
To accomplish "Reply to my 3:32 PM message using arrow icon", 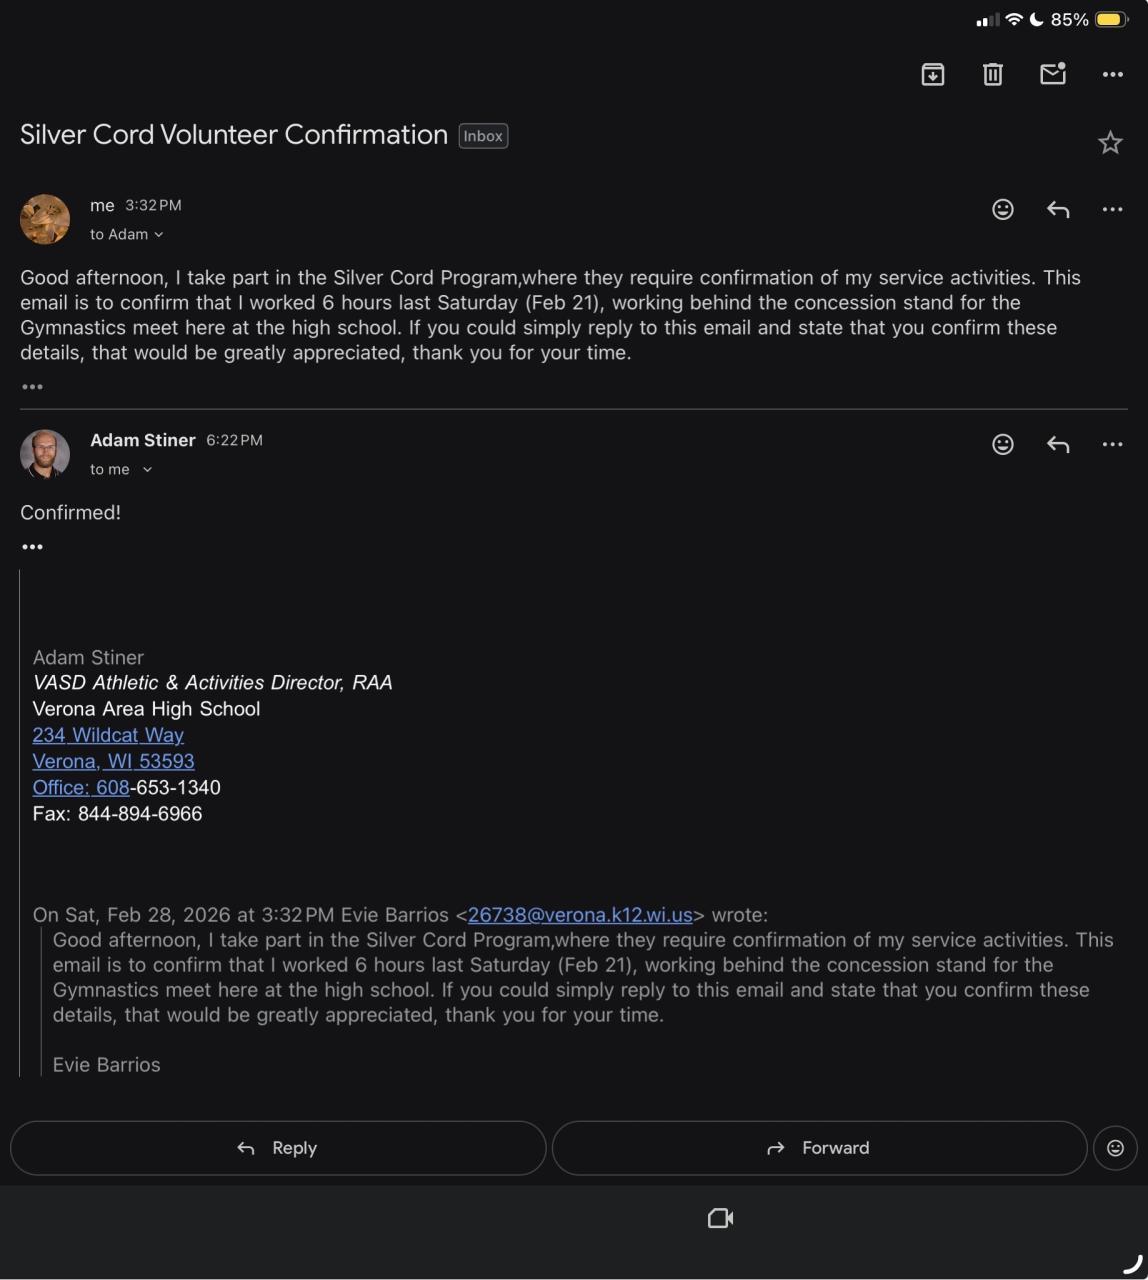I will [x=1058, y=209].
